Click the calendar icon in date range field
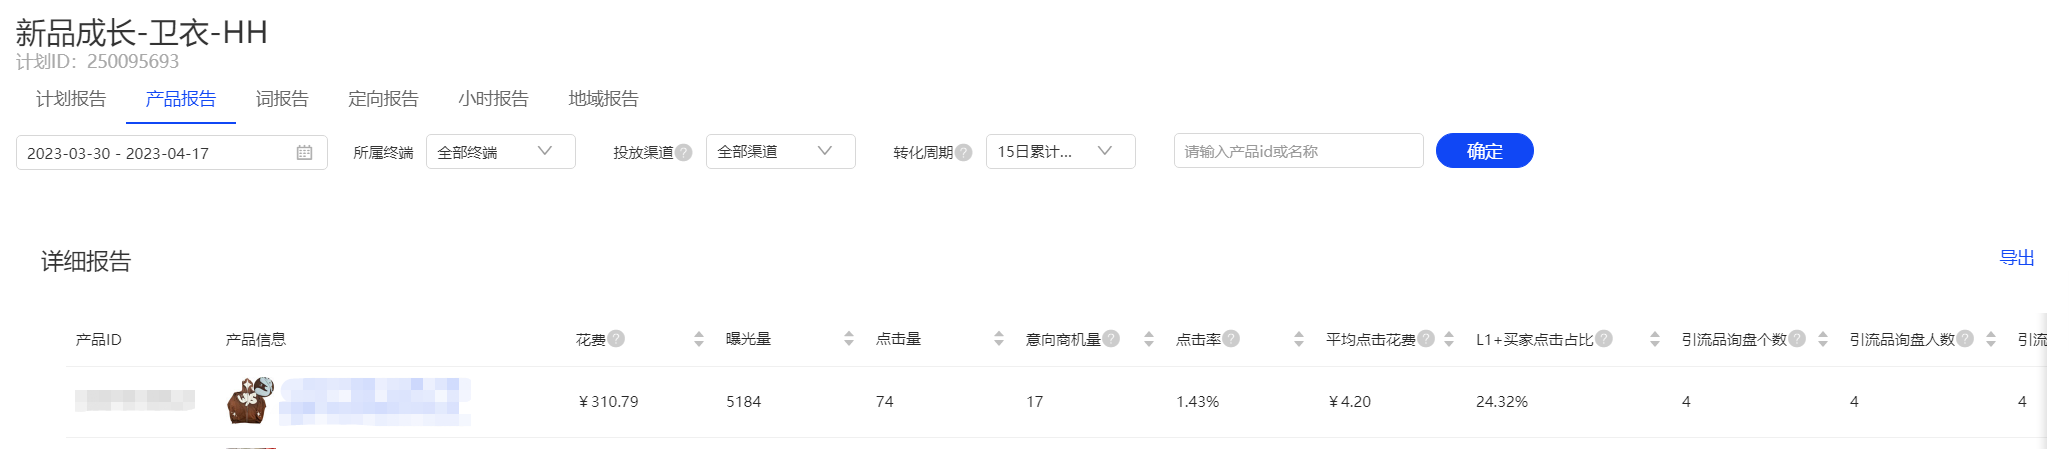Viewport: 2069px width, 449px height. pyautogui.click(x=304, y=153)
